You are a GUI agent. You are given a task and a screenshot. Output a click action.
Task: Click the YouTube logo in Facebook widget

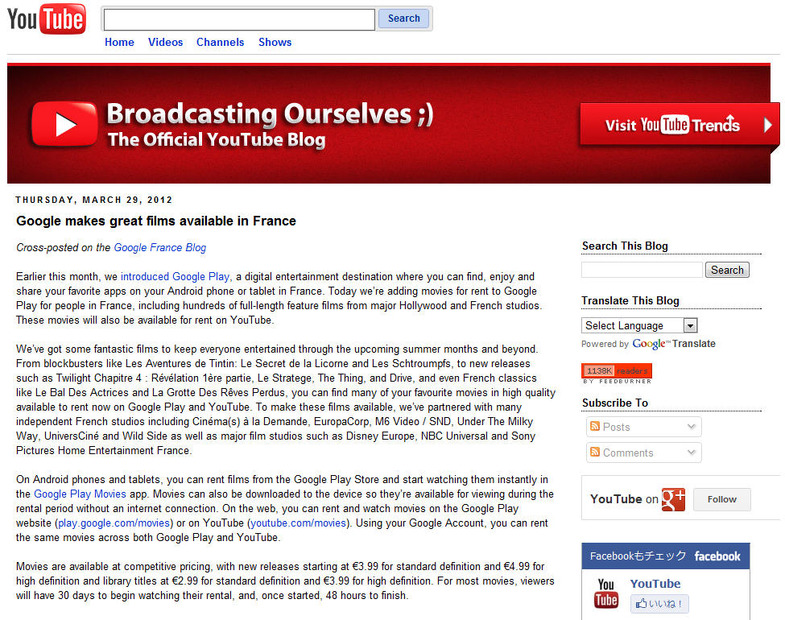pyautogui.click(x=606, y=593)
